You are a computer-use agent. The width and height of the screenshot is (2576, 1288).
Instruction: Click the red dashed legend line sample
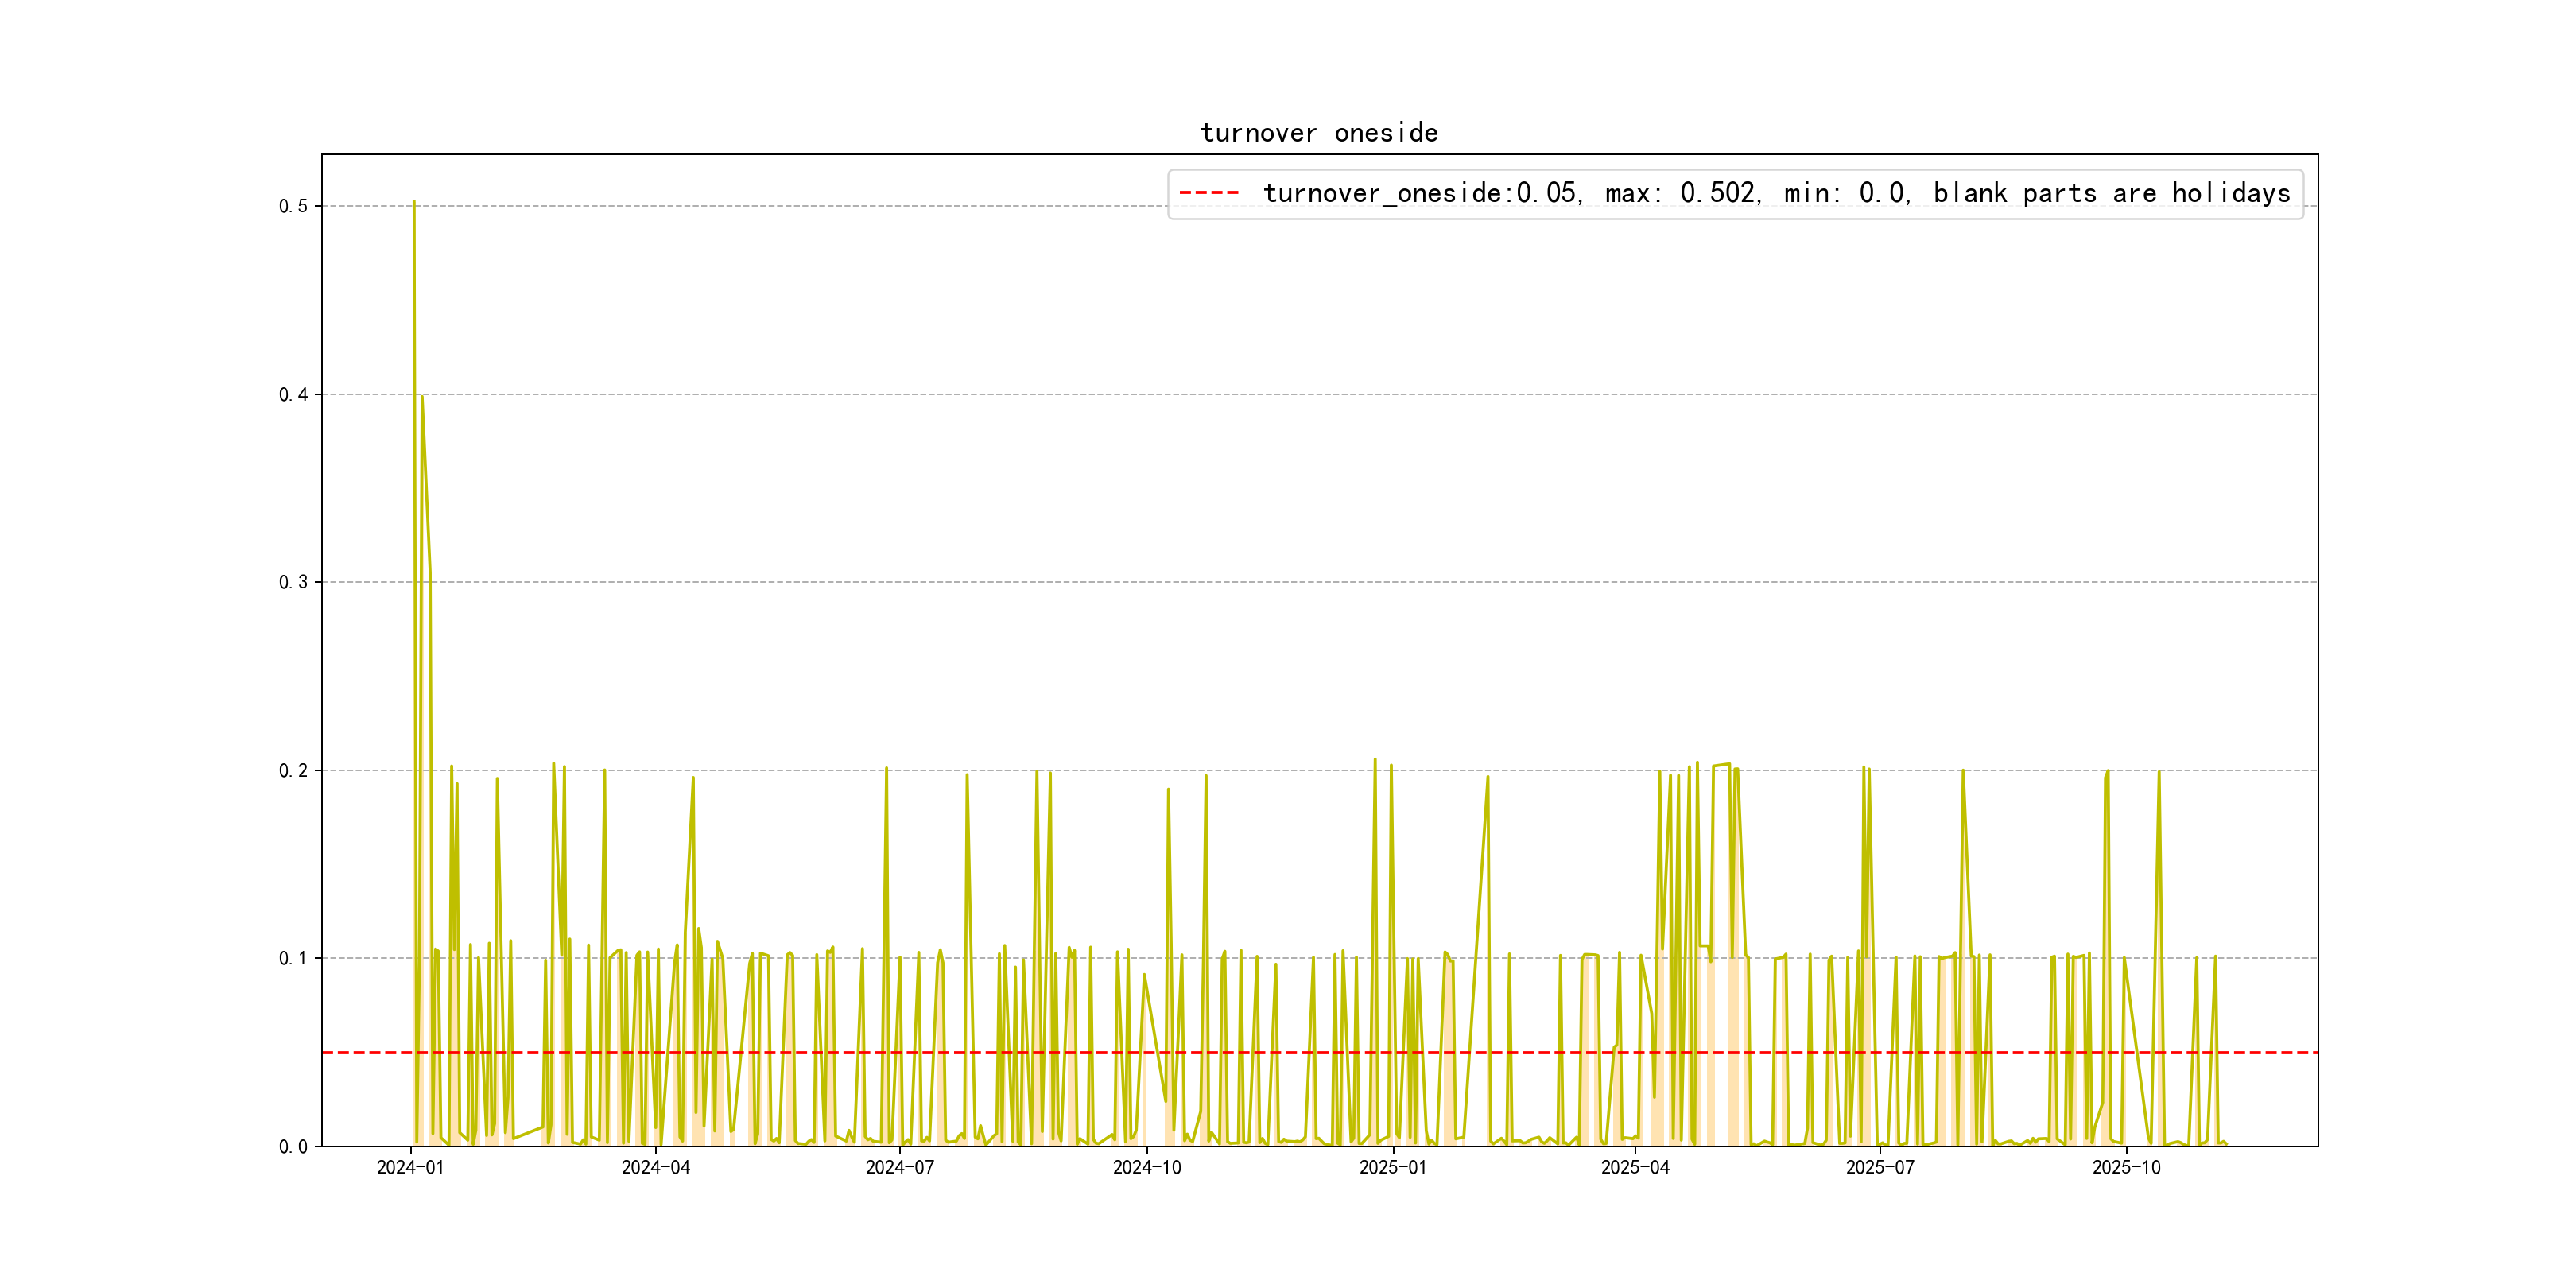tap(1208, 193)
